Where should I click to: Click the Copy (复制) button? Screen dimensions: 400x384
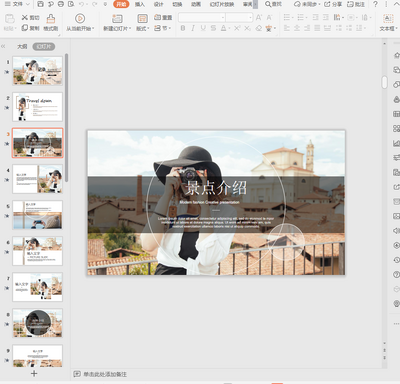coord(30,28)
